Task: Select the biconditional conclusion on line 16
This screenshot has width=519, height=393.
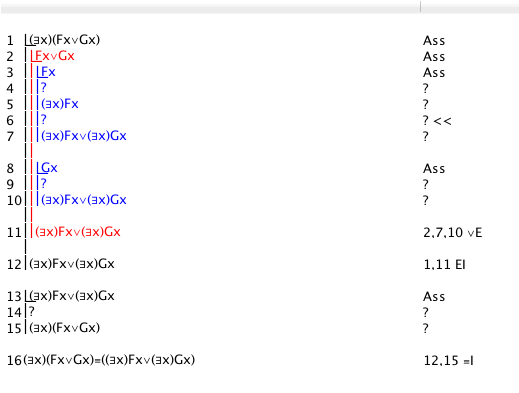Action: tap(109, 360)
